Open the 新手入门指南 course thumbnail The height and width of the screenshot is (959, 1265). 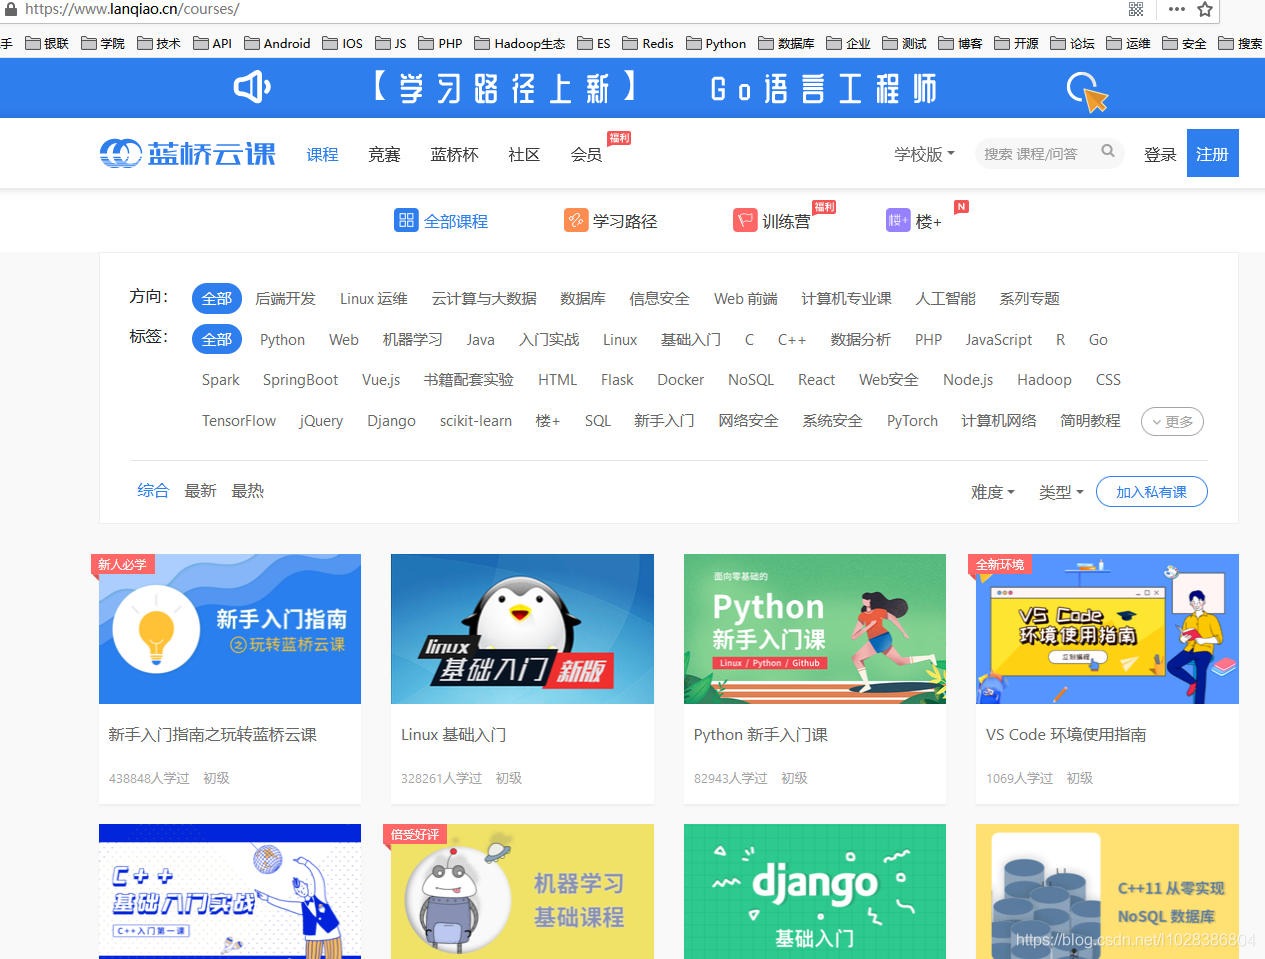[x=230, y=629]
